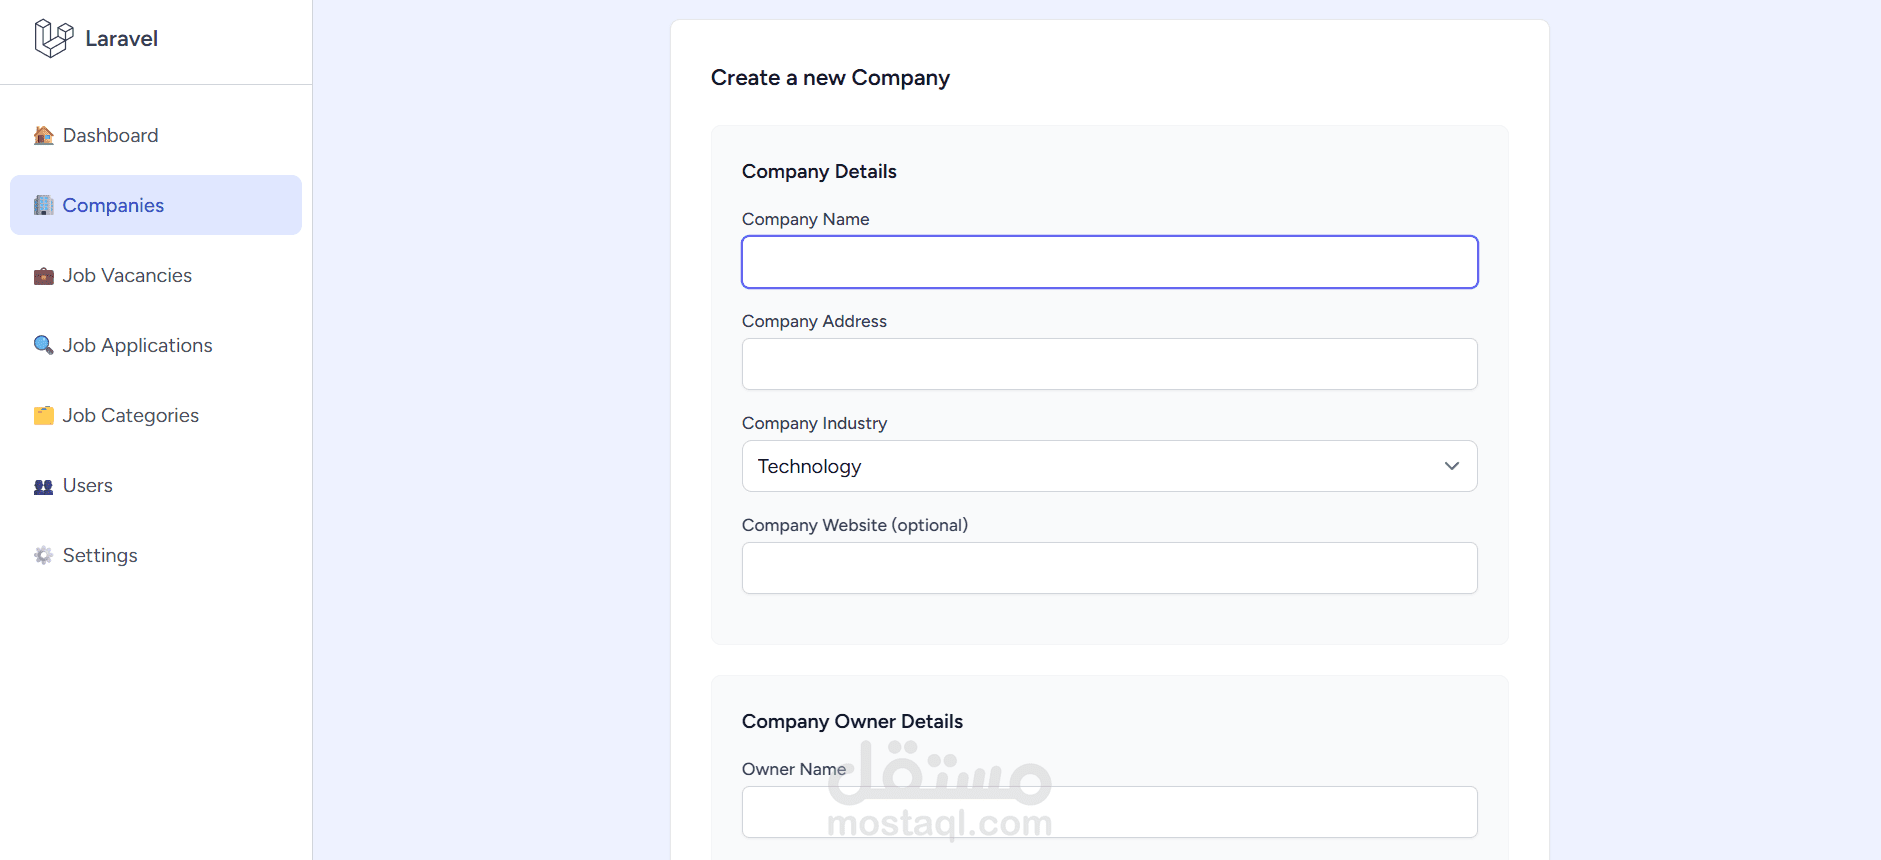Expand the Technology dropdown chevron arrow
Image resolution: width=1881 pixels, height=860 pixels.
[1451, 466]
